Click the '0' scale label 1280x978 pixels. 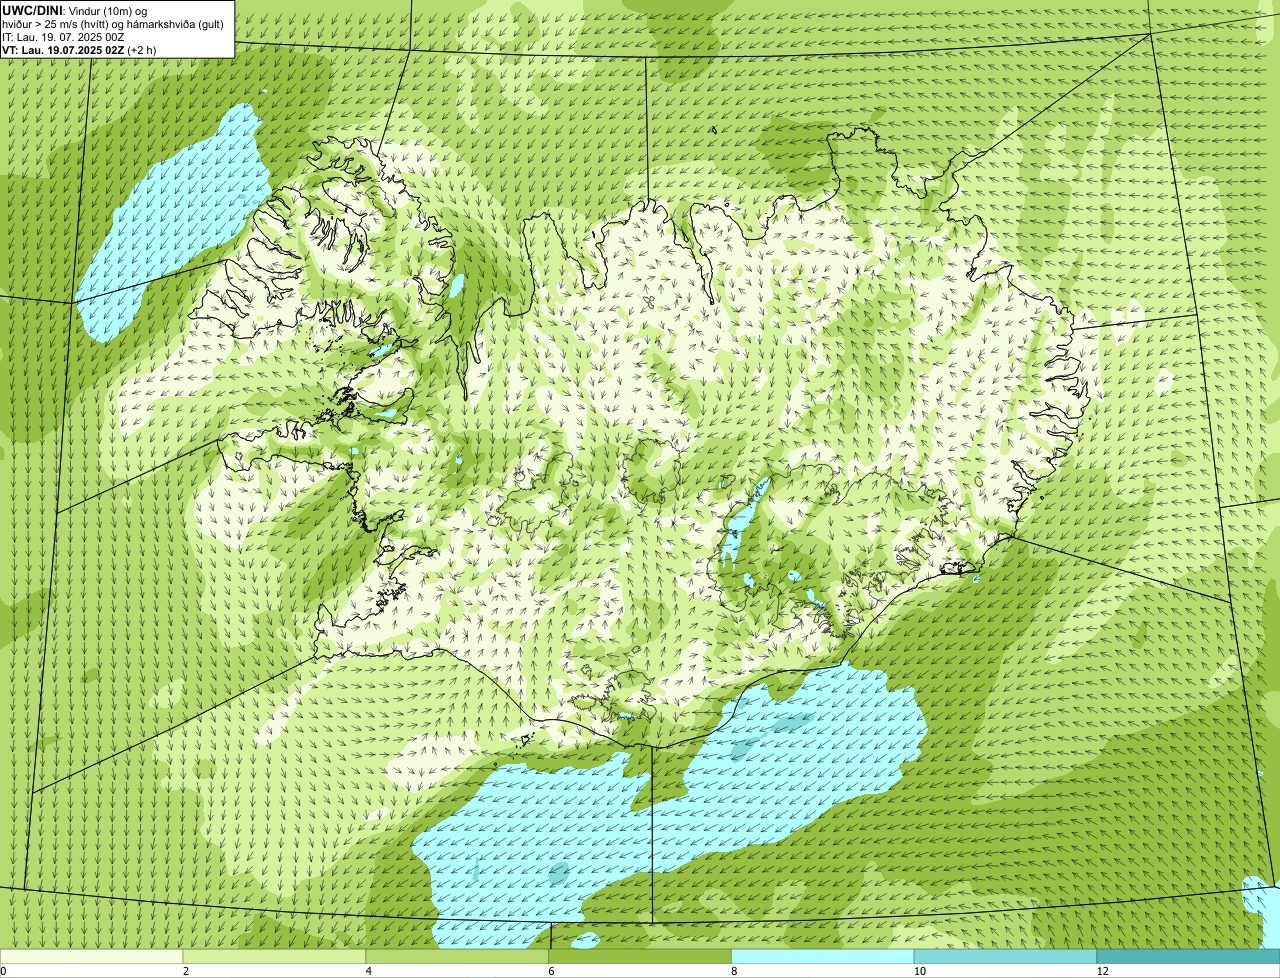[3, 971]
